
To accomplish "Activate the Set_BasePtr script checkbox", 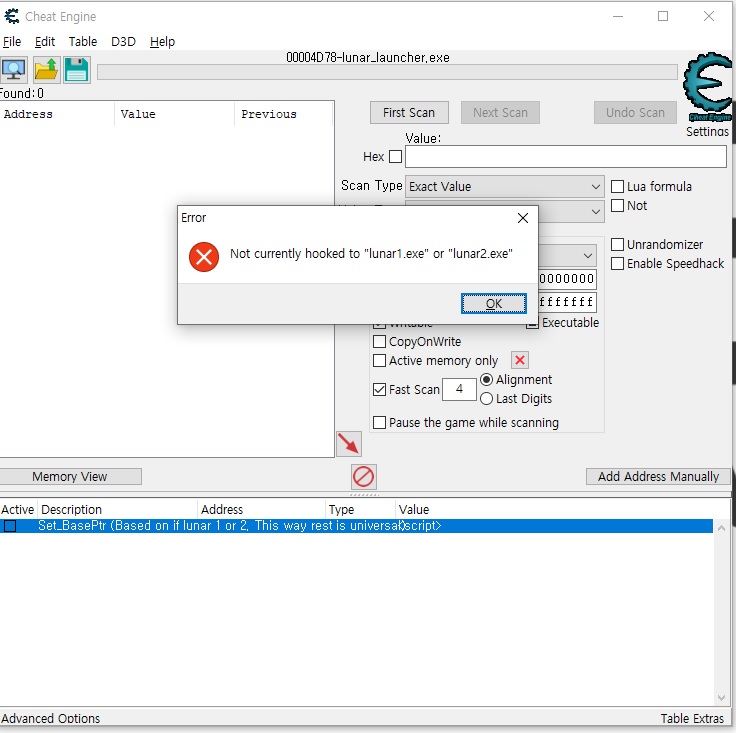I will pos(10,526).
